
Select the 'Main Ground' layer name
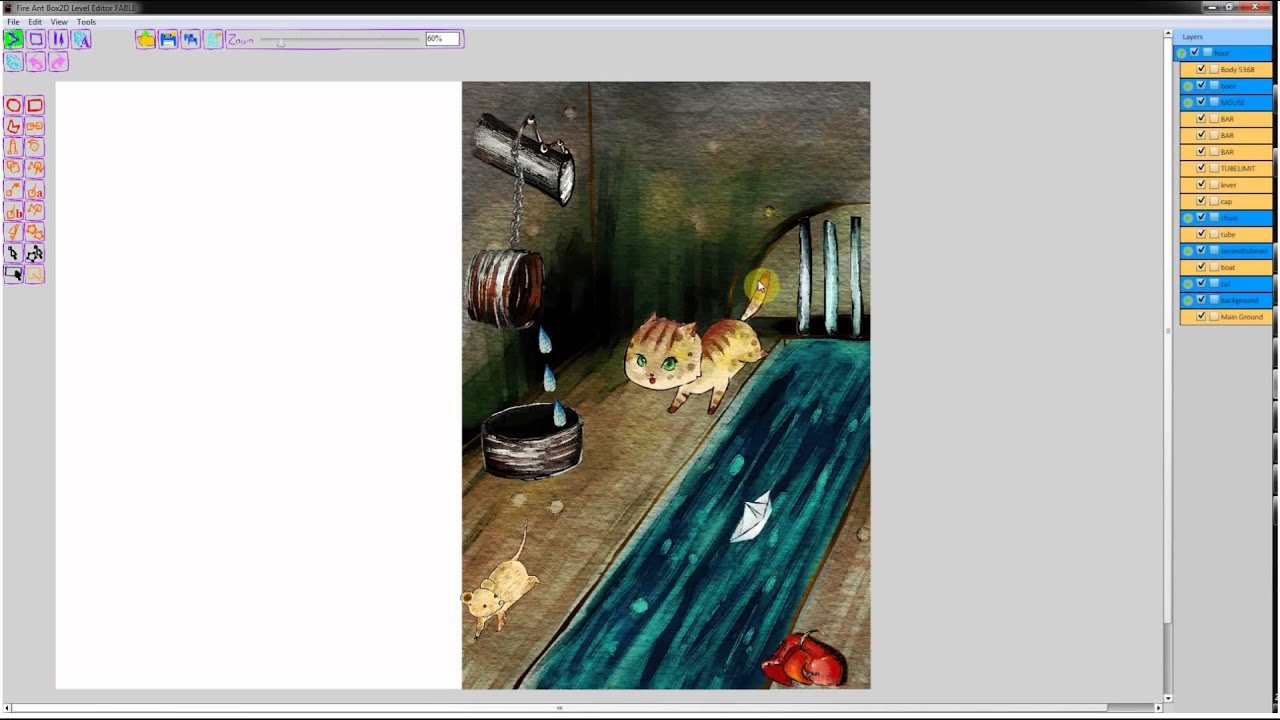1241,316
